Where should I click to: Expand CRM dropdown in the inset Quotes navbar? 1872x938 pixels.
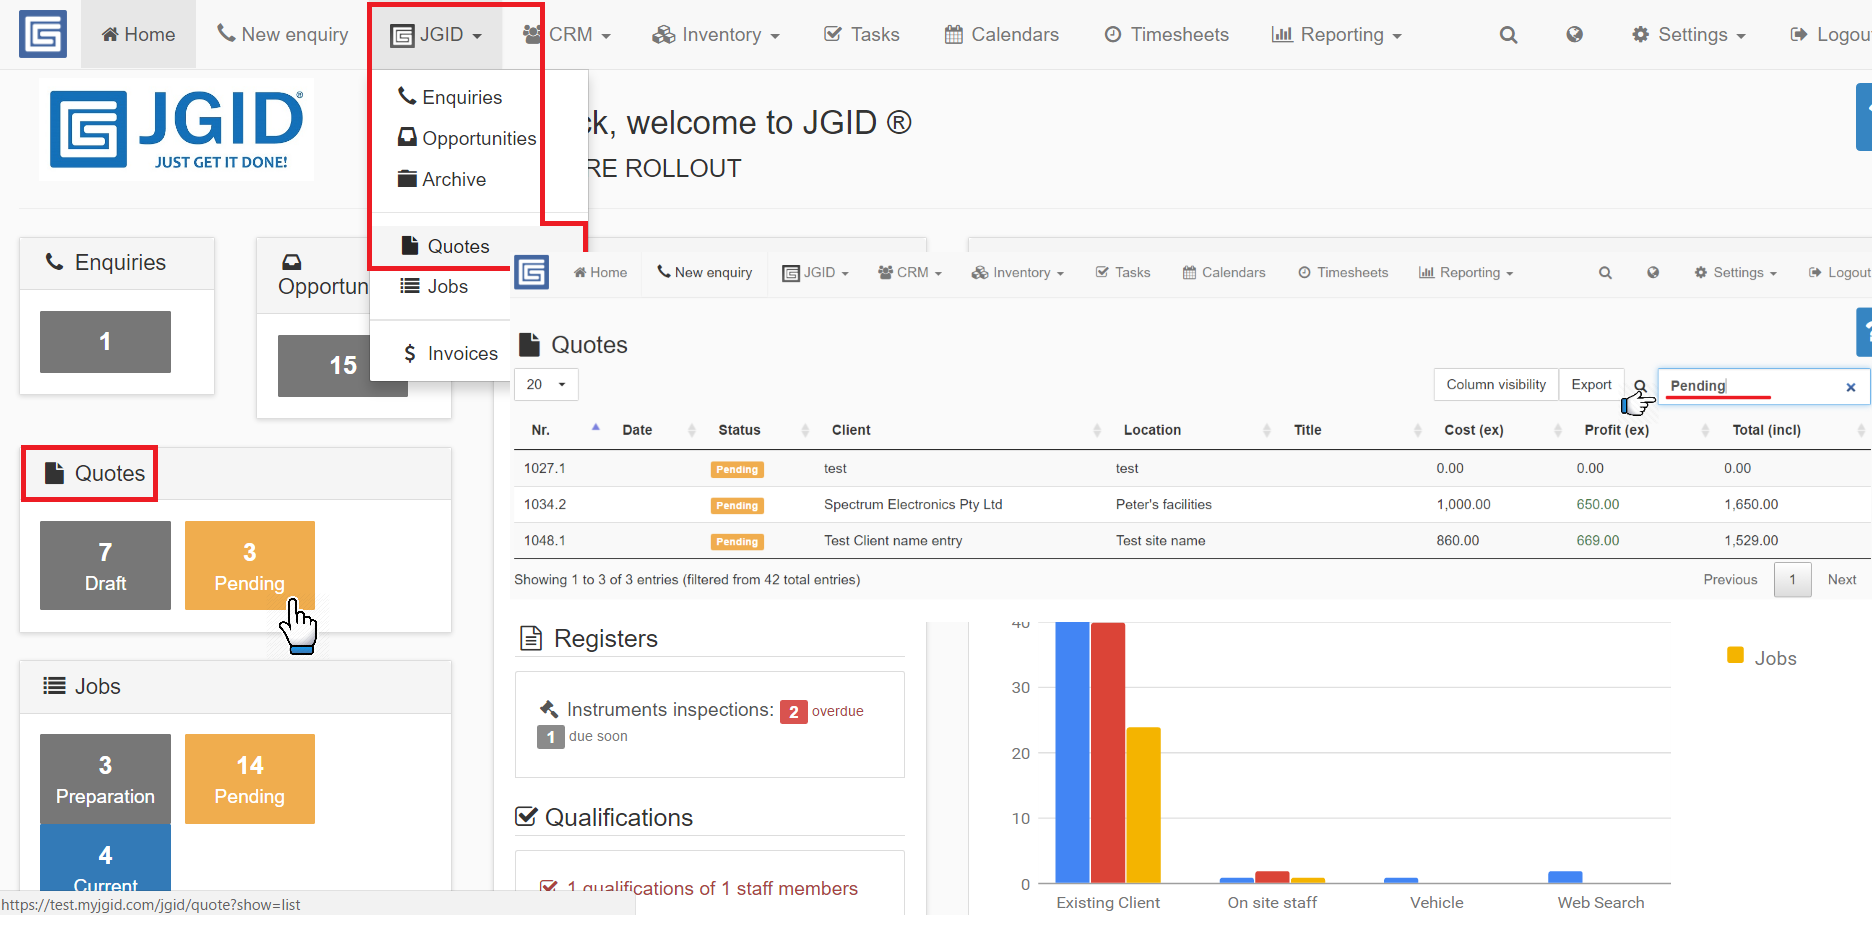910,272
